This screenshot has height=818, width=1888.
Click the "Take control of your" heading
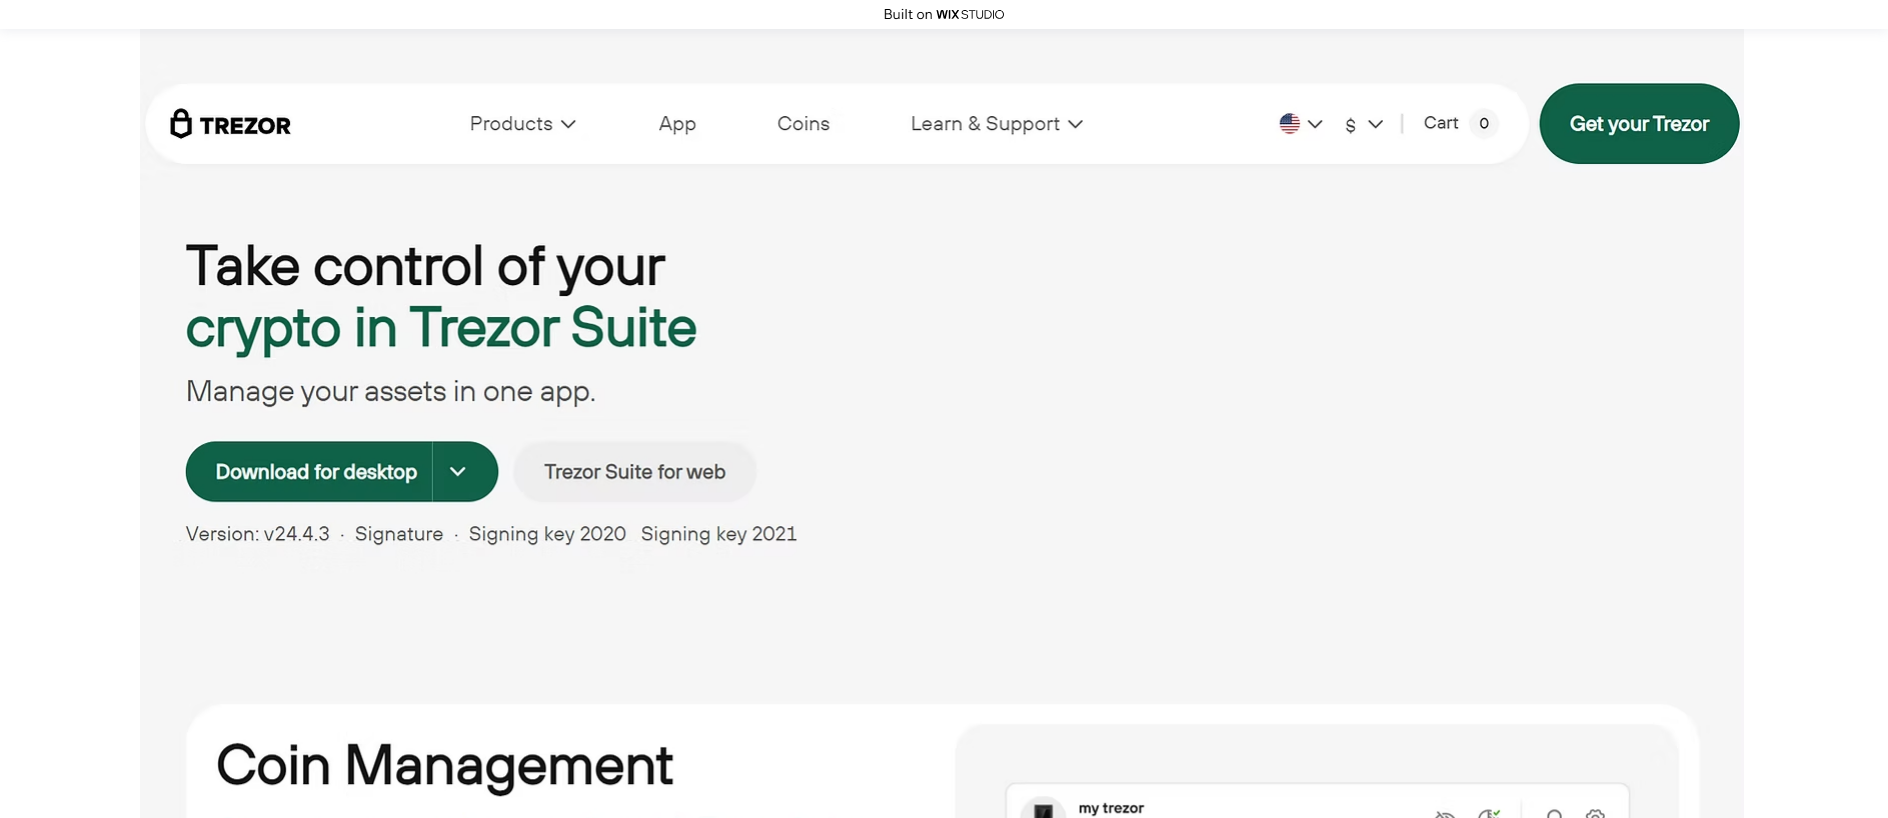[425, 266]
